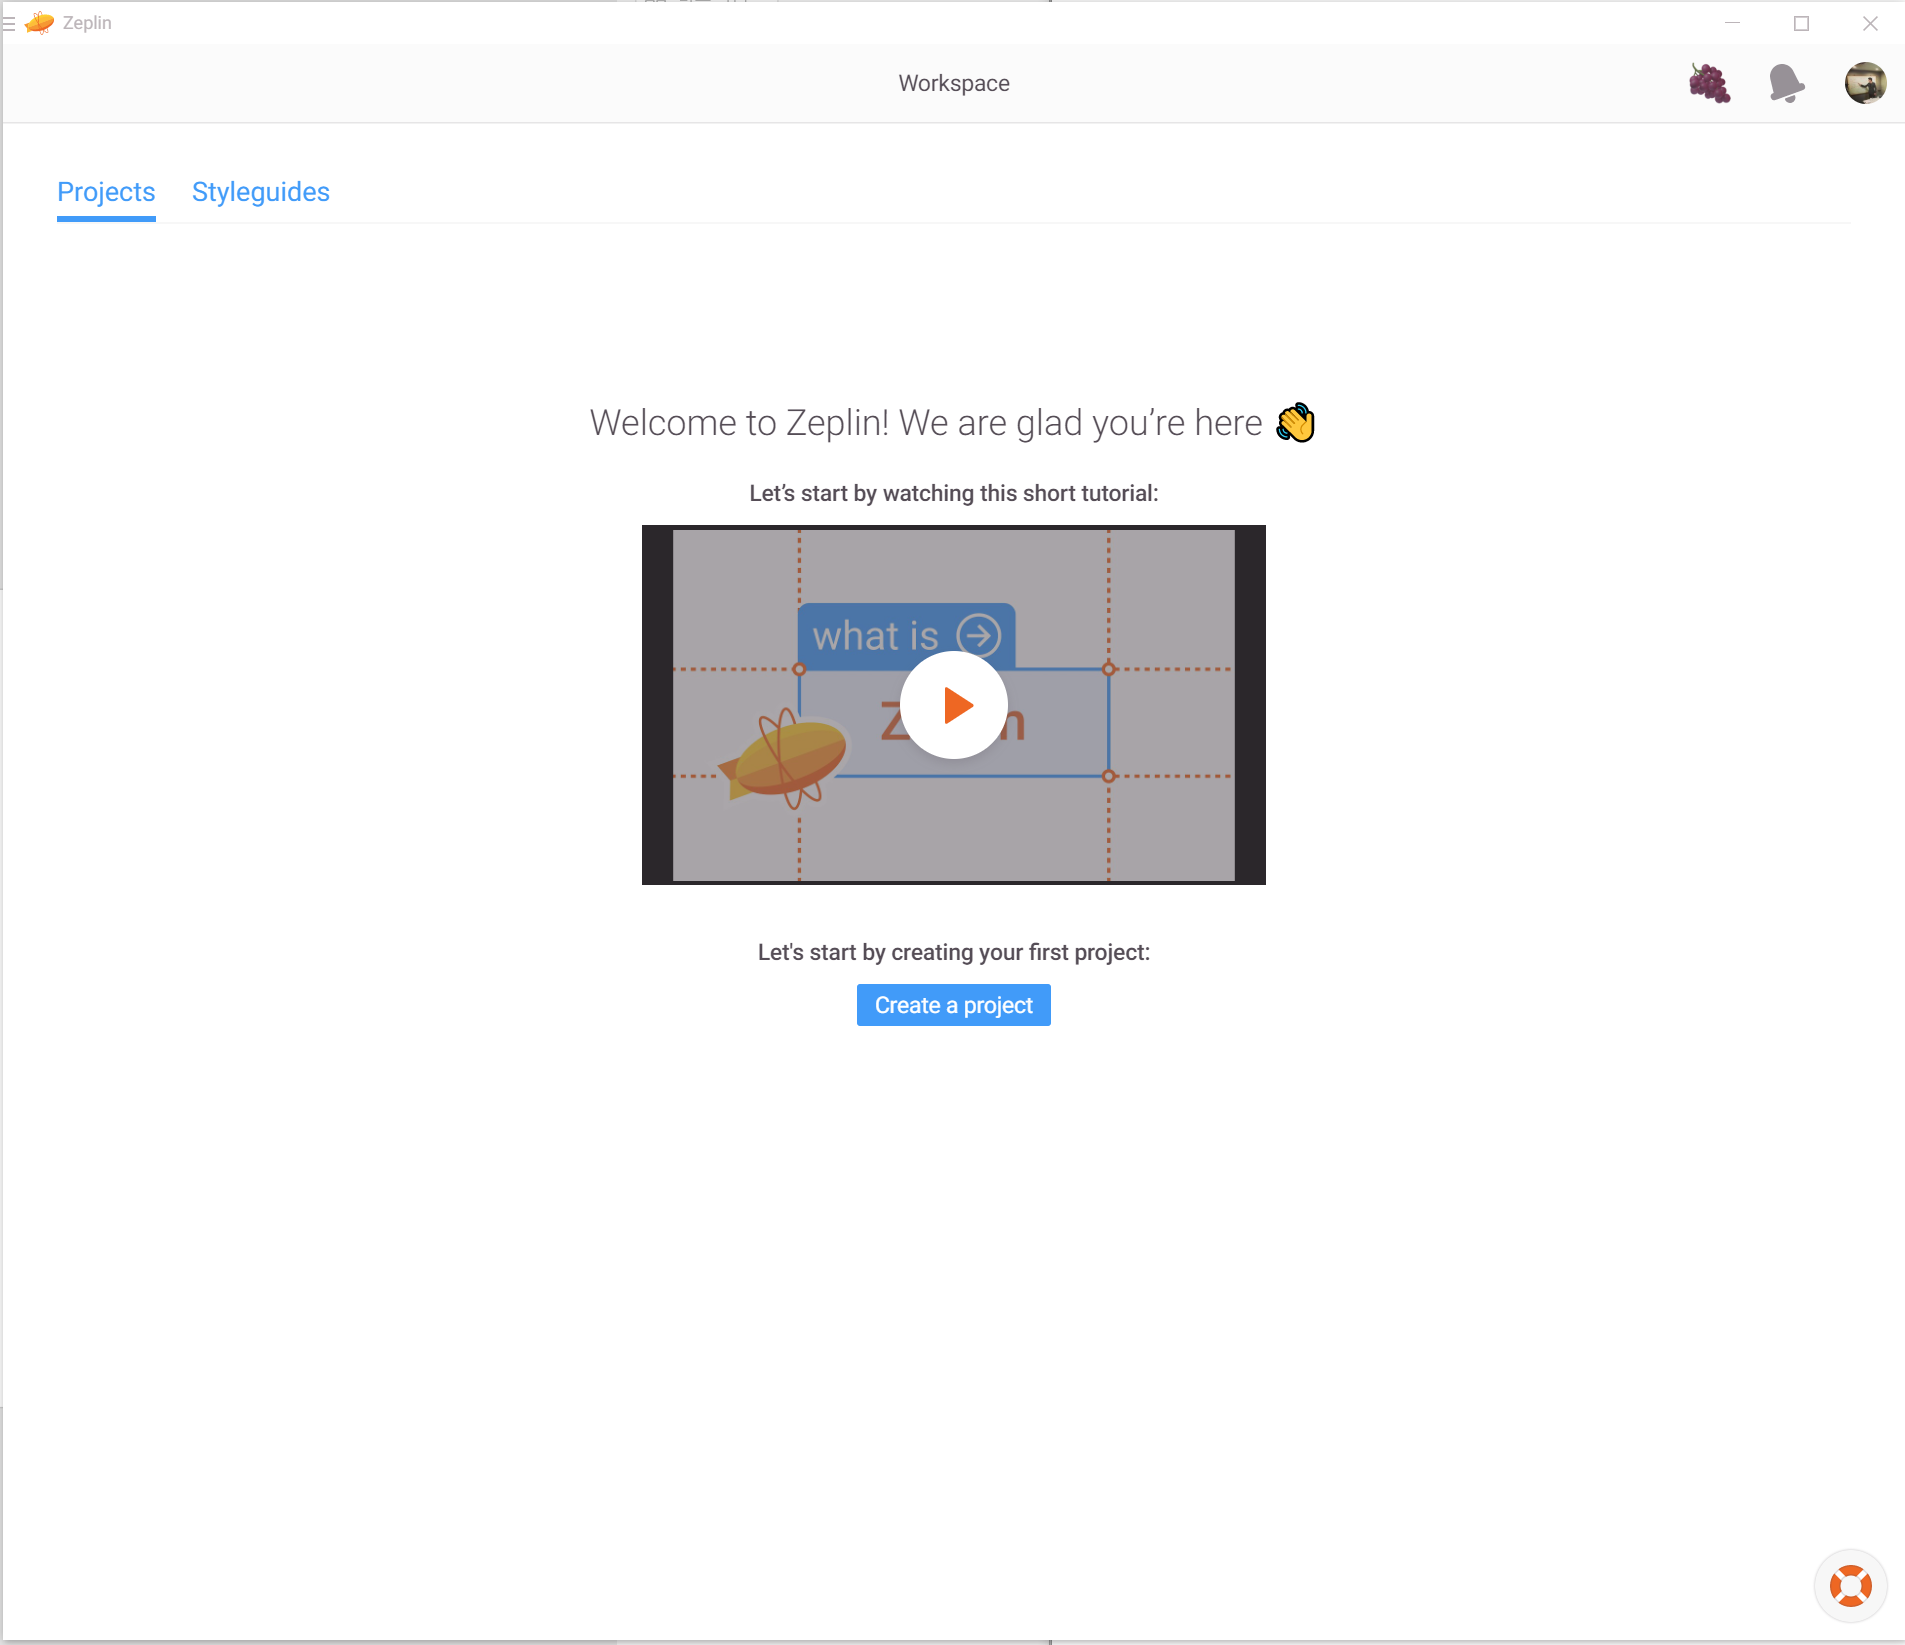Maximize the Zeplin window

pos(1801,23)
